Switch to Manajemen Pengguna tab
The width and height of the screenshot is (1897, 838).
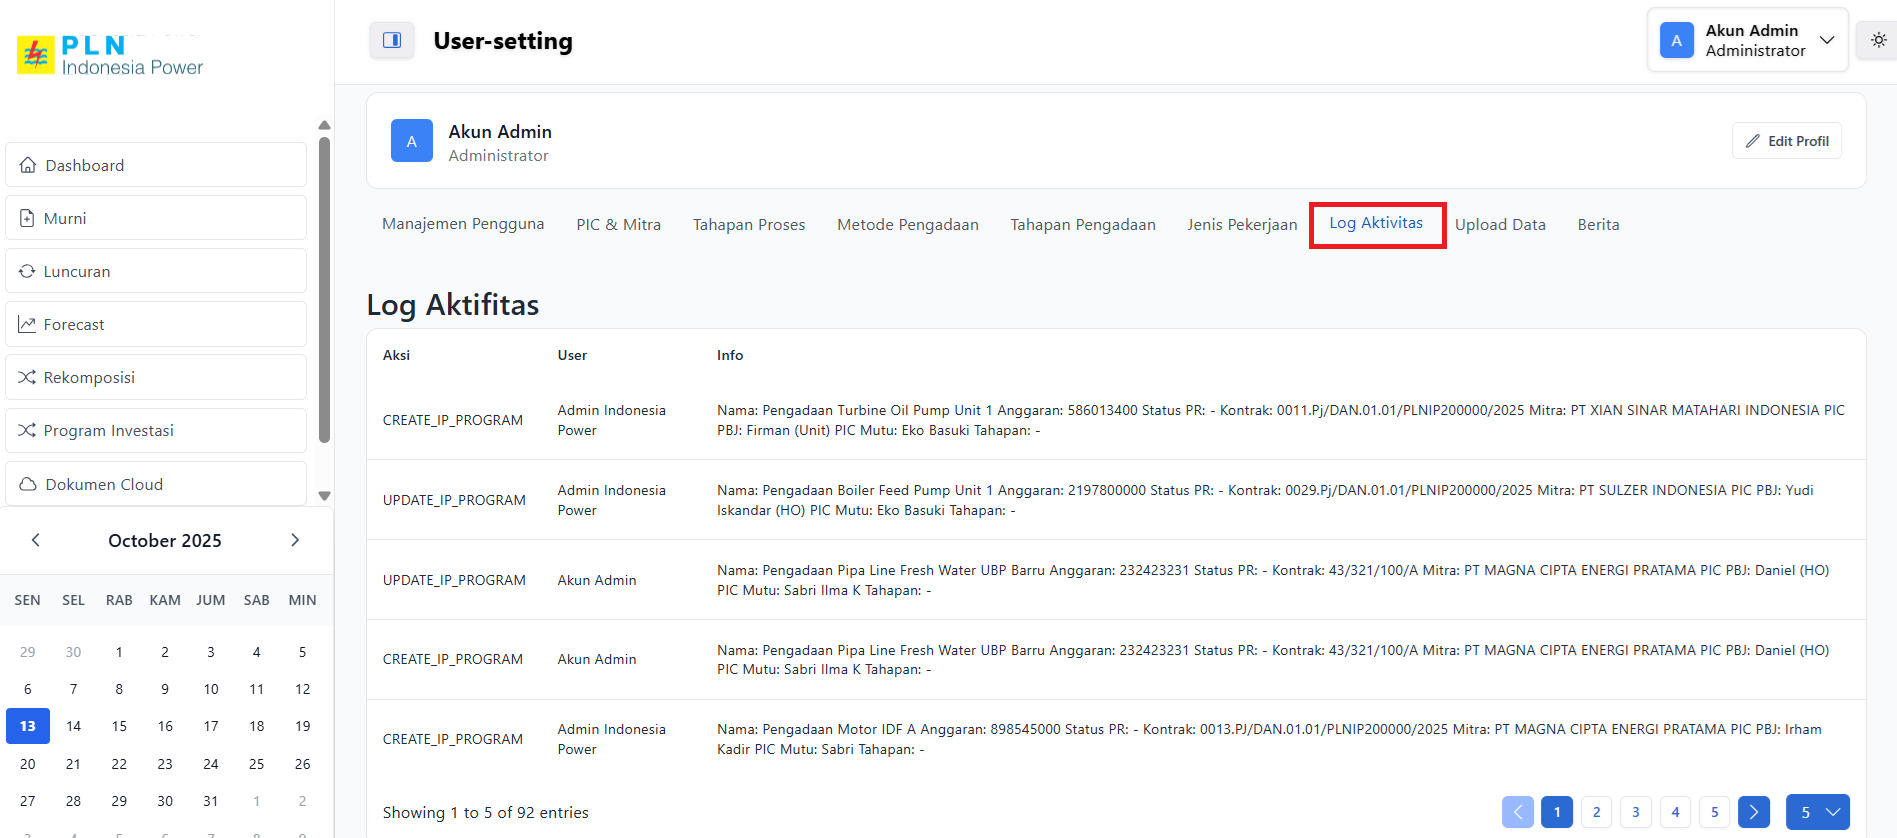click(463, 224)
